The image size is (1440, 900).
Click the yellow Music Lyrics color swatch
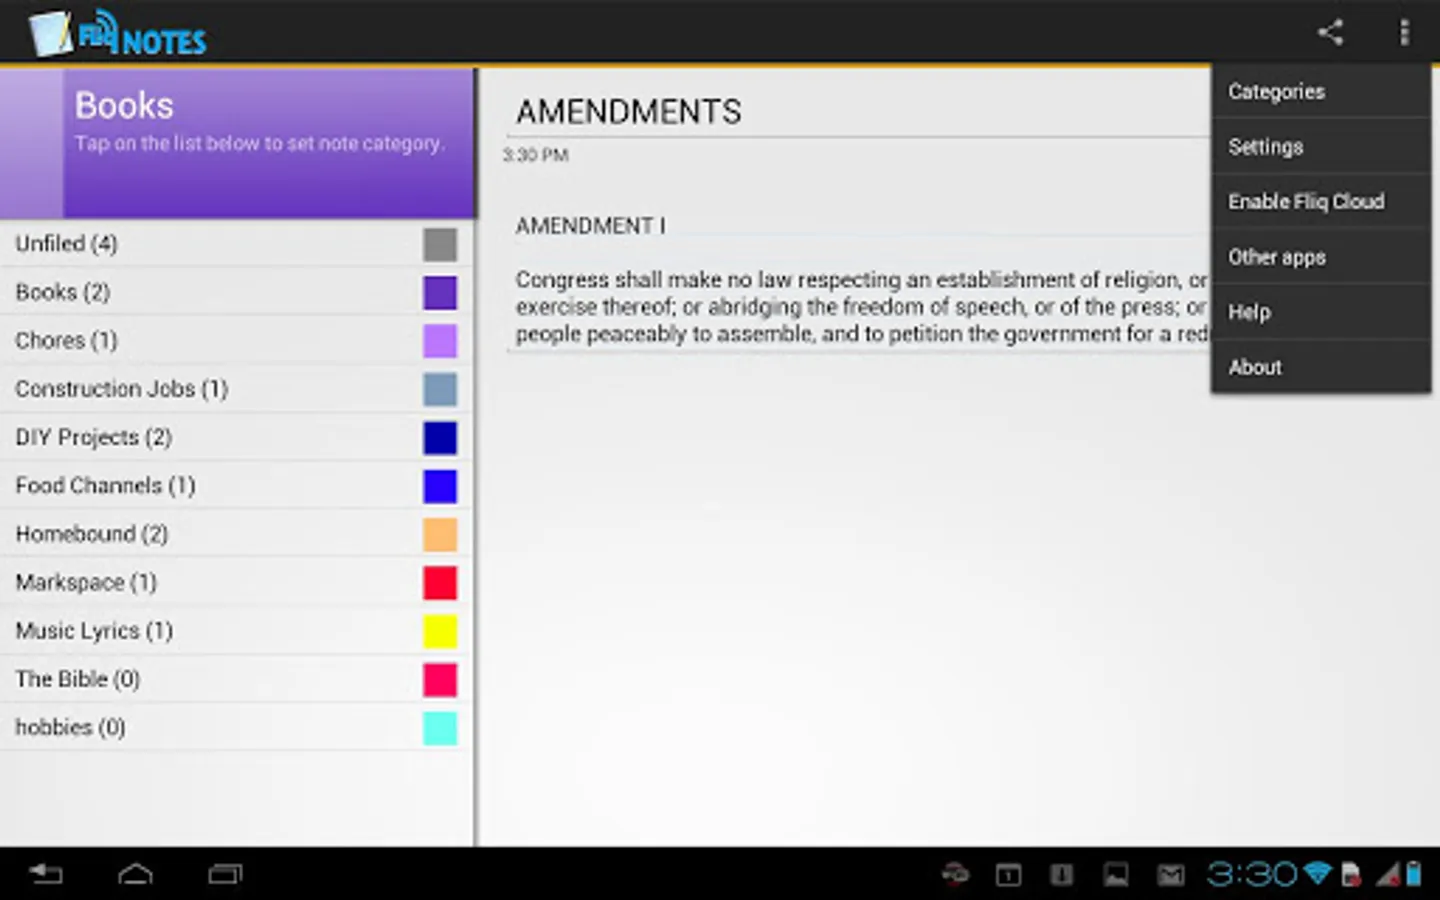[440, 631]
